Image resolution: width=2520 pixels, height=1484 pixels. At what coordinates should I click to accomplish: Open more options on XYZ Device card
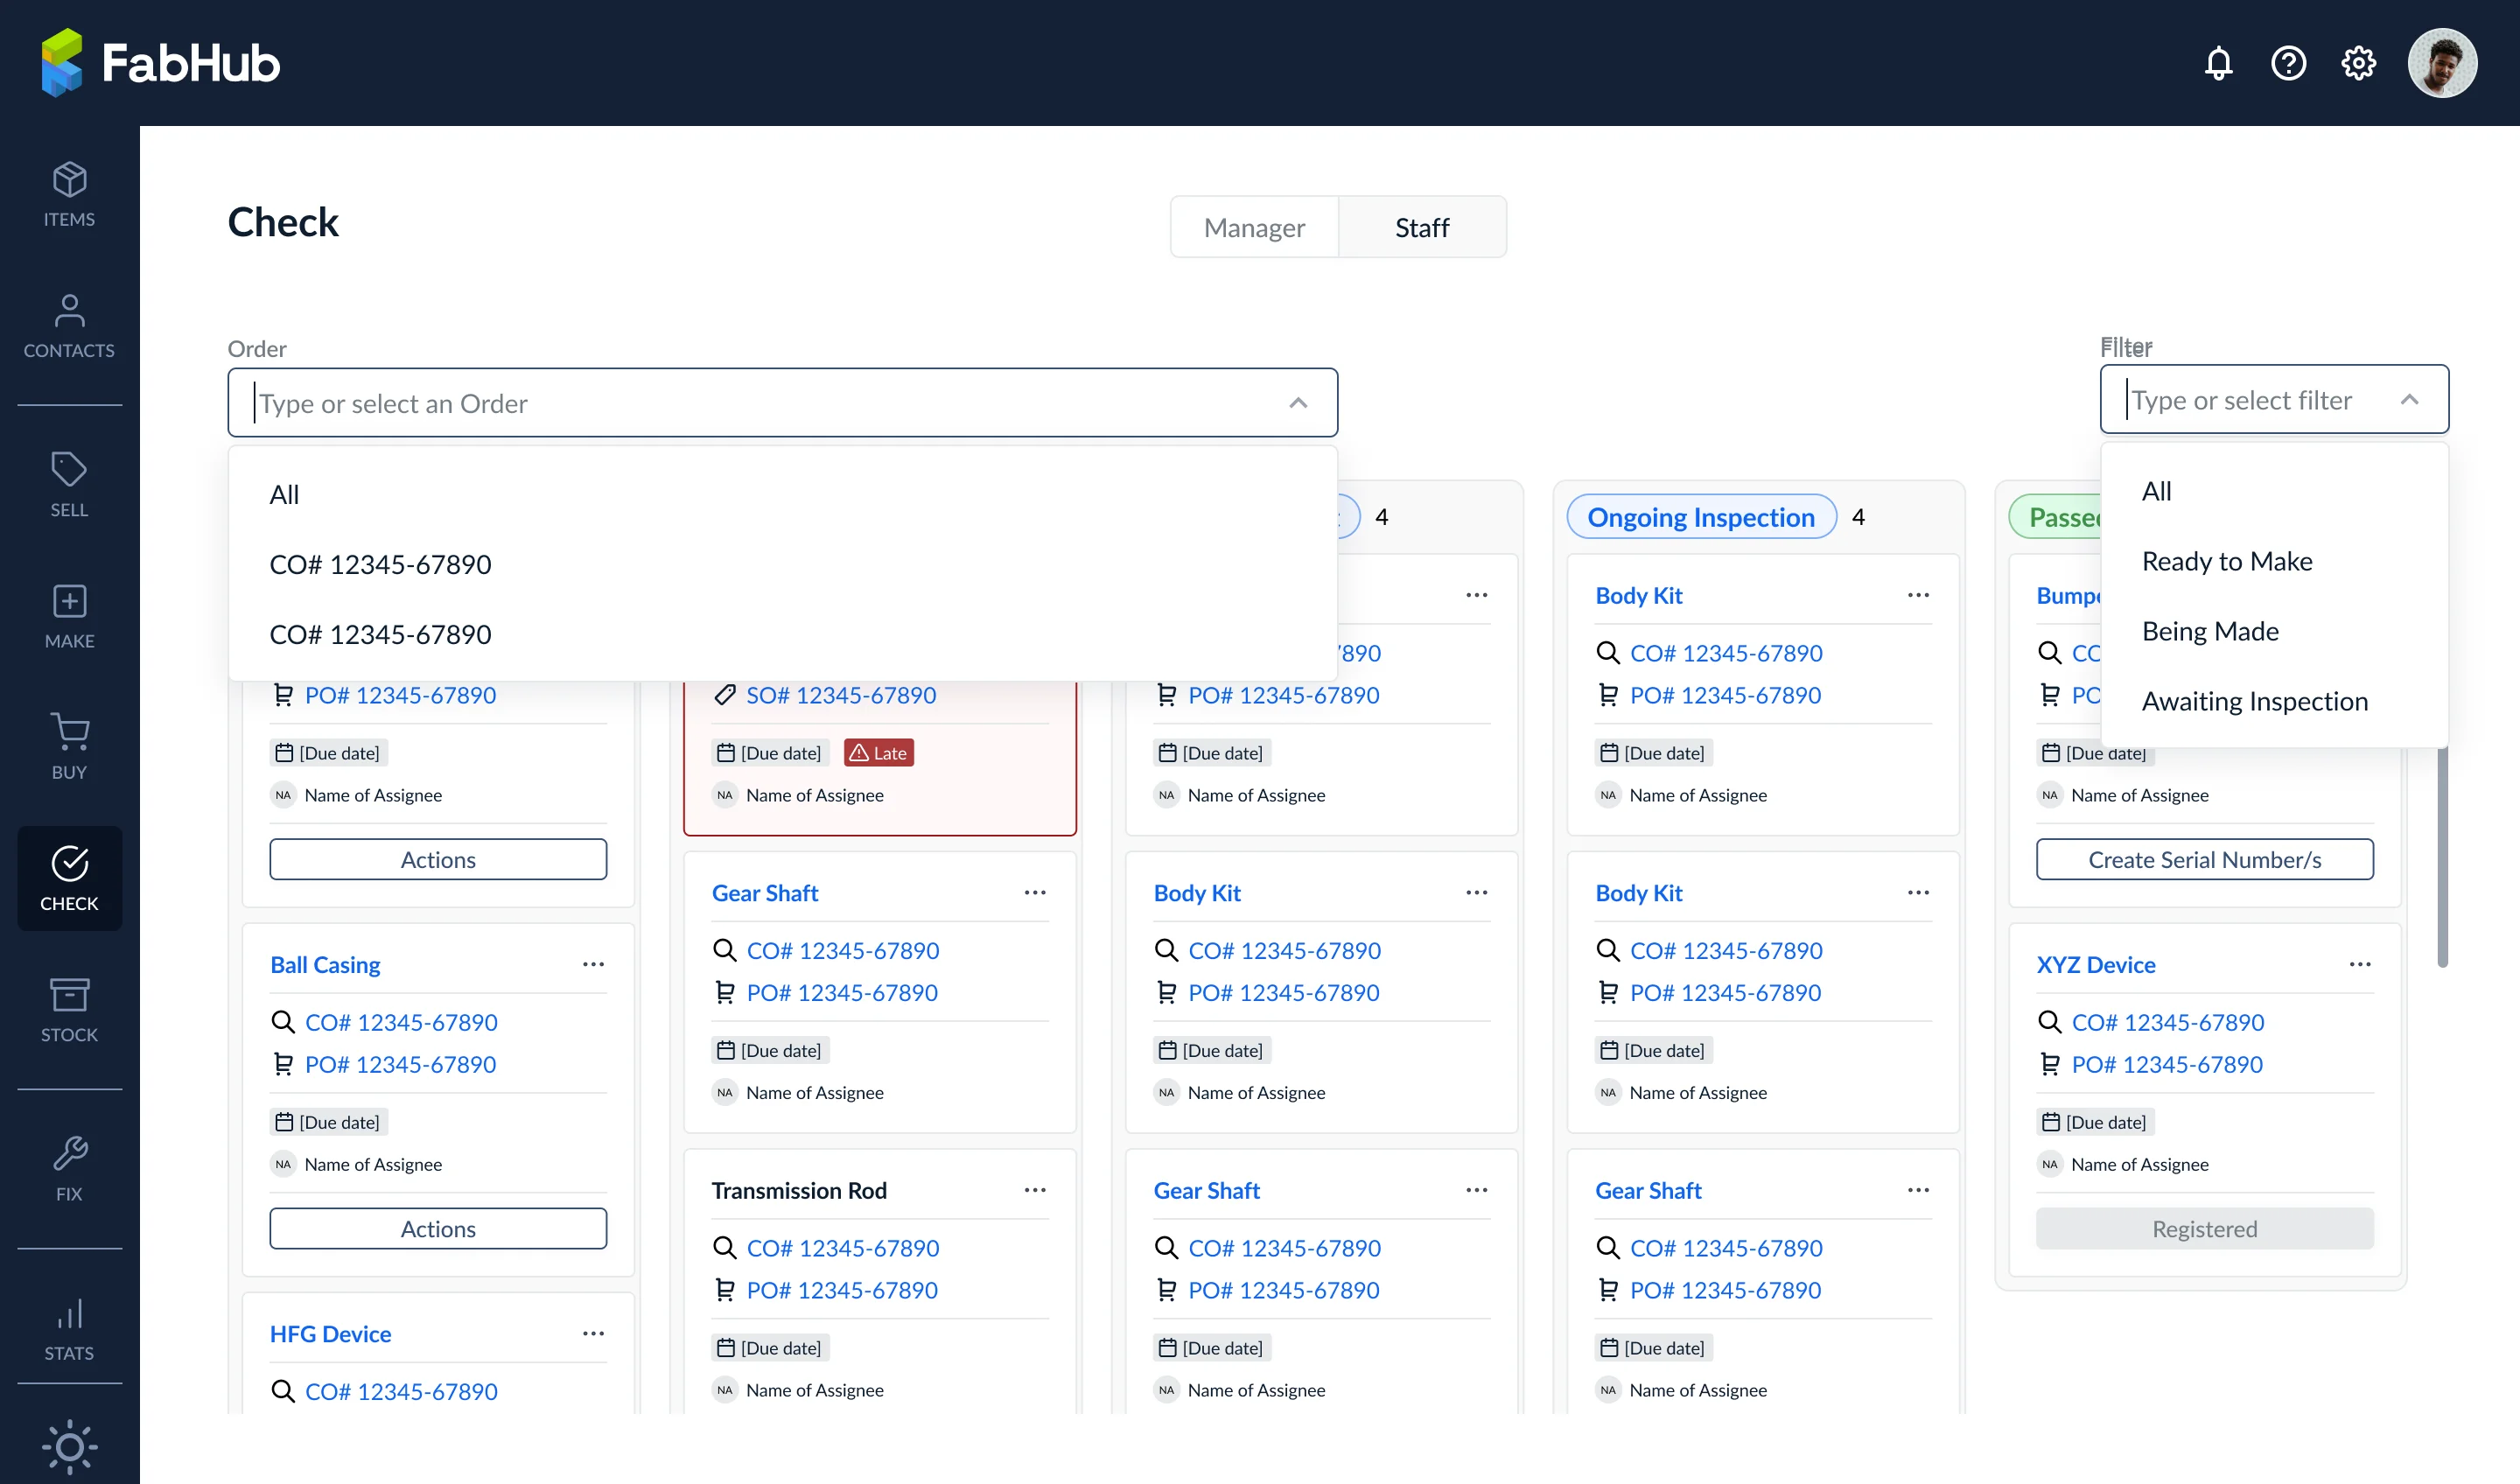2360,964
